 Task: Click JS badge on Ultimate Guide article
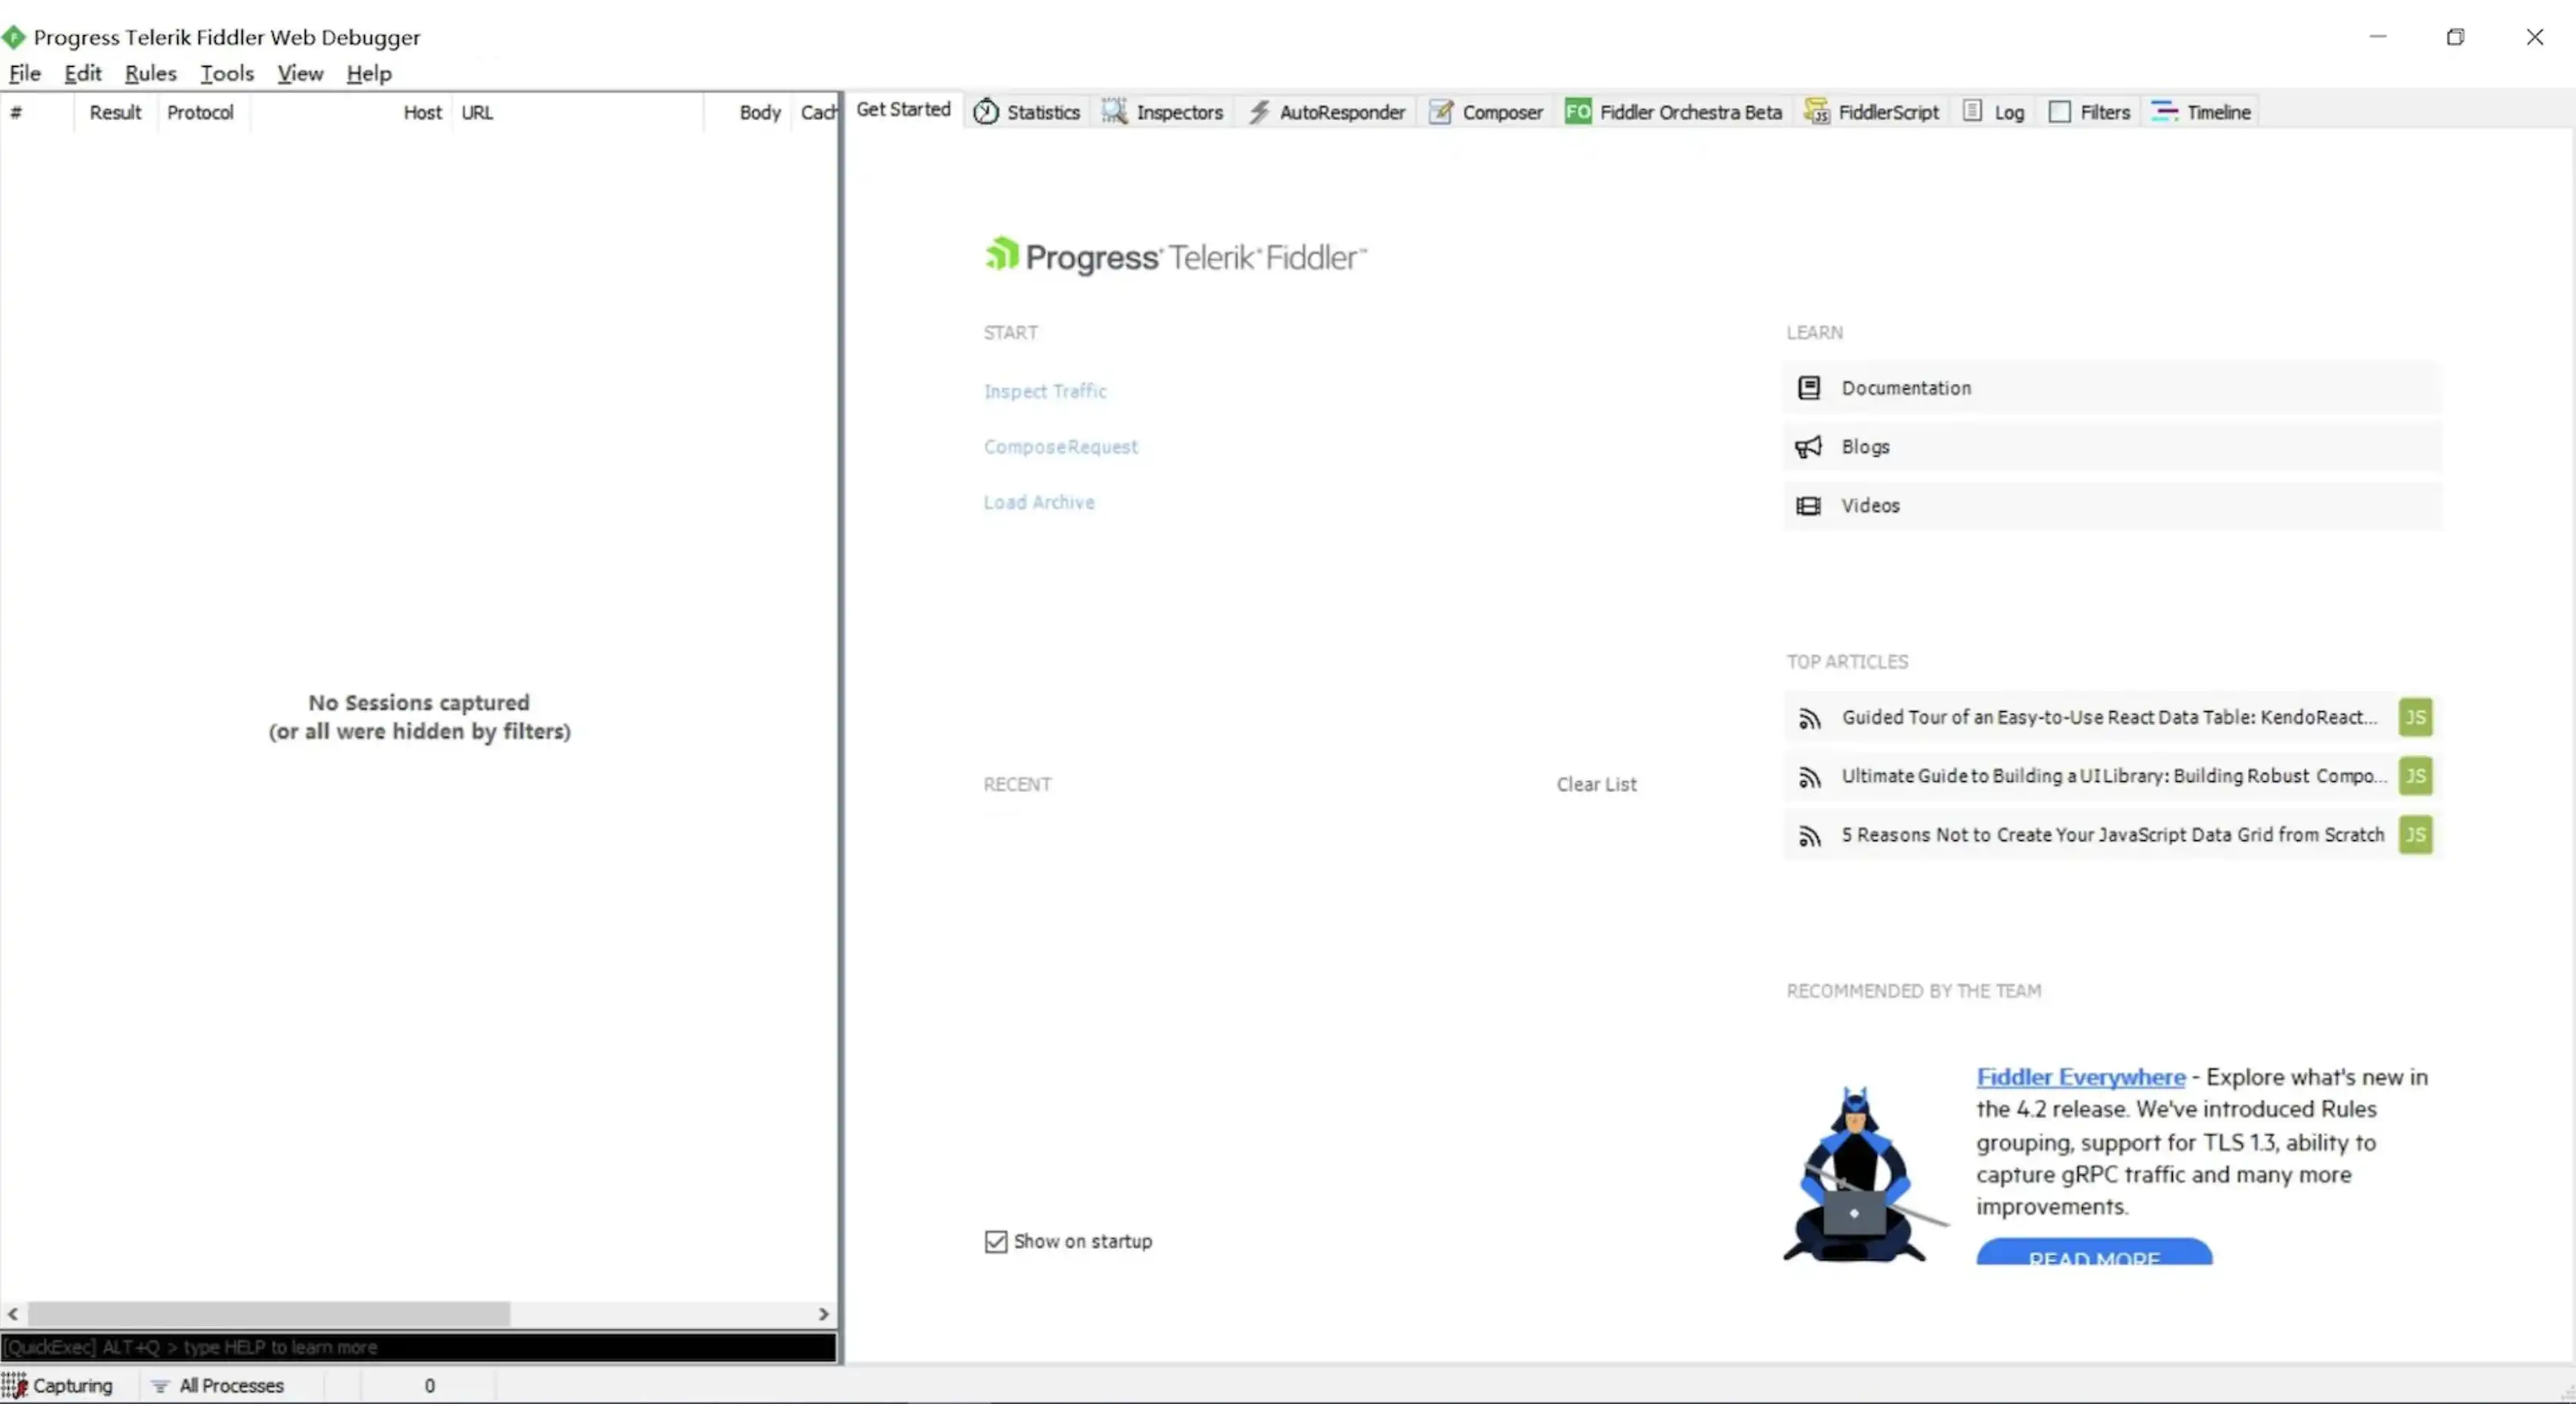pos(2415,776)
